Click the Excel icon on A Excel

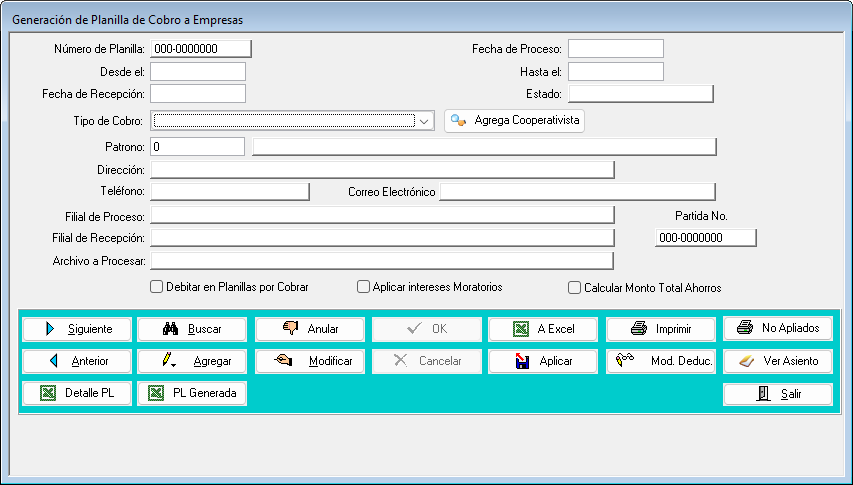[521, 329]
